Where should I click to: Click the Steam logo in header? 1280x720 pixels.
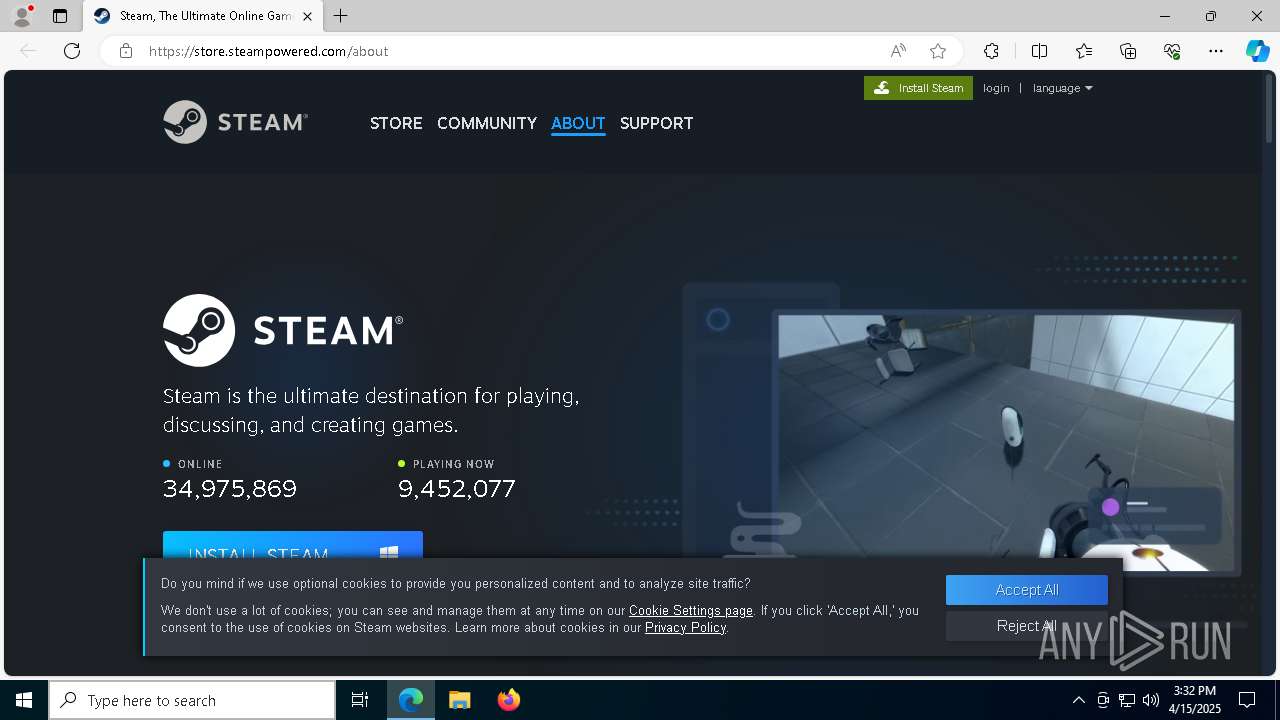pos(235,122)
